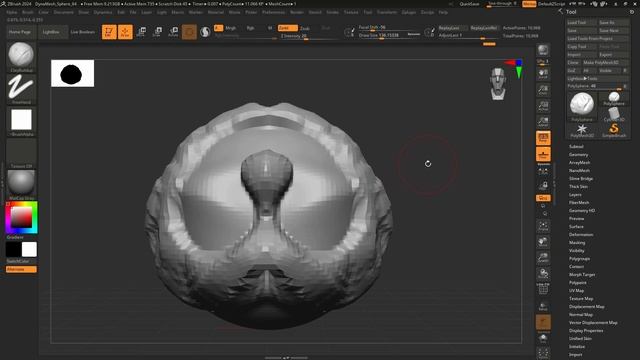Open the MatCap Gray material selector
640x360 pixels.
21,184
